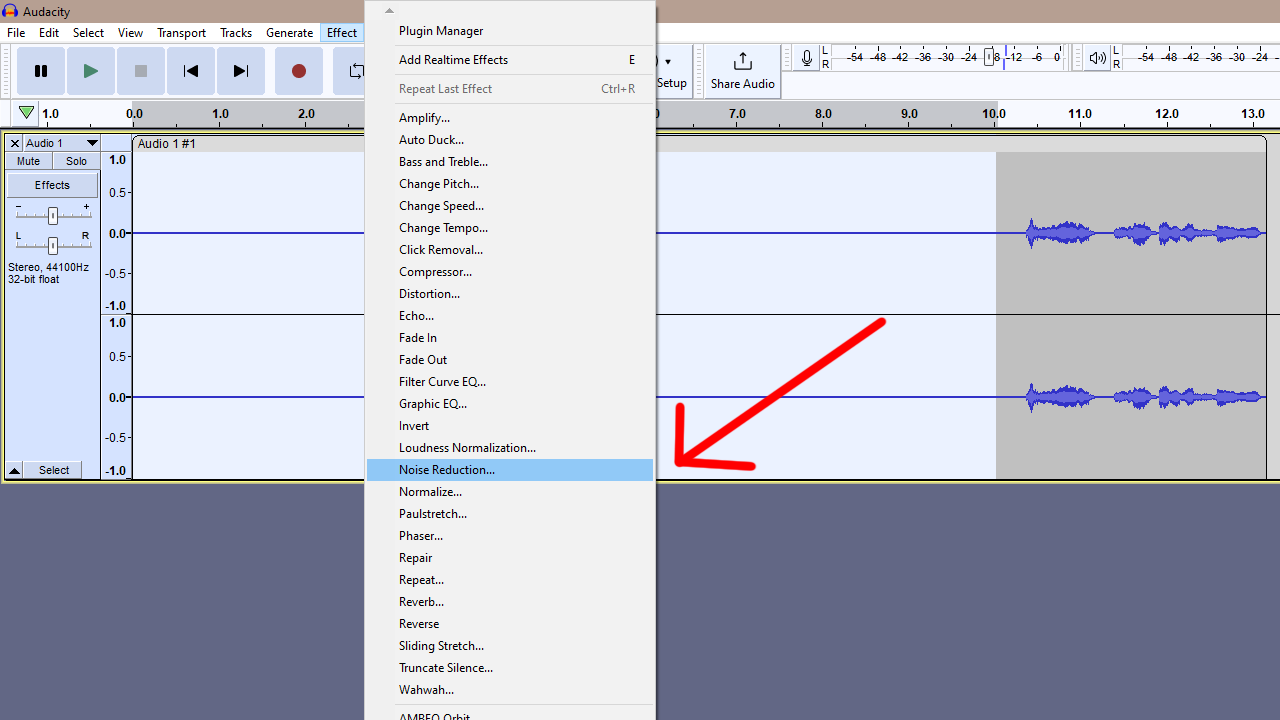Select the Wahwah effect
1280x720 pixels.
[510, 690]
